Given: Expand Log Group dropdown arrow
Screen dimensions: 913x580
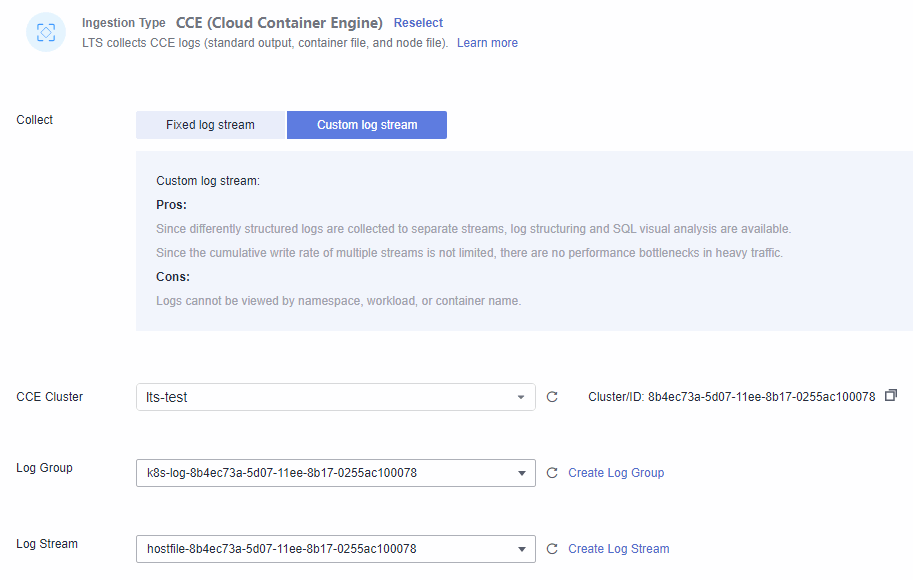Looking at the screenshot, I should [522, 473].
